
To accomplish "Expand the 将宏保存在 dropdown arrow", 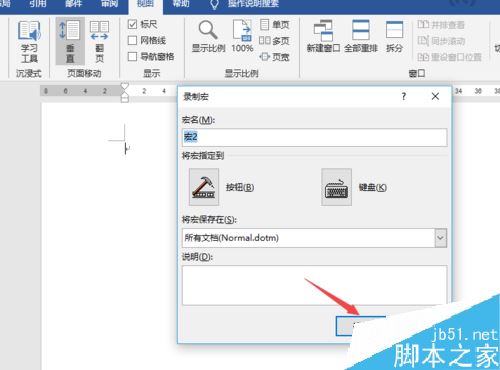I will click(x=441, y=238).
